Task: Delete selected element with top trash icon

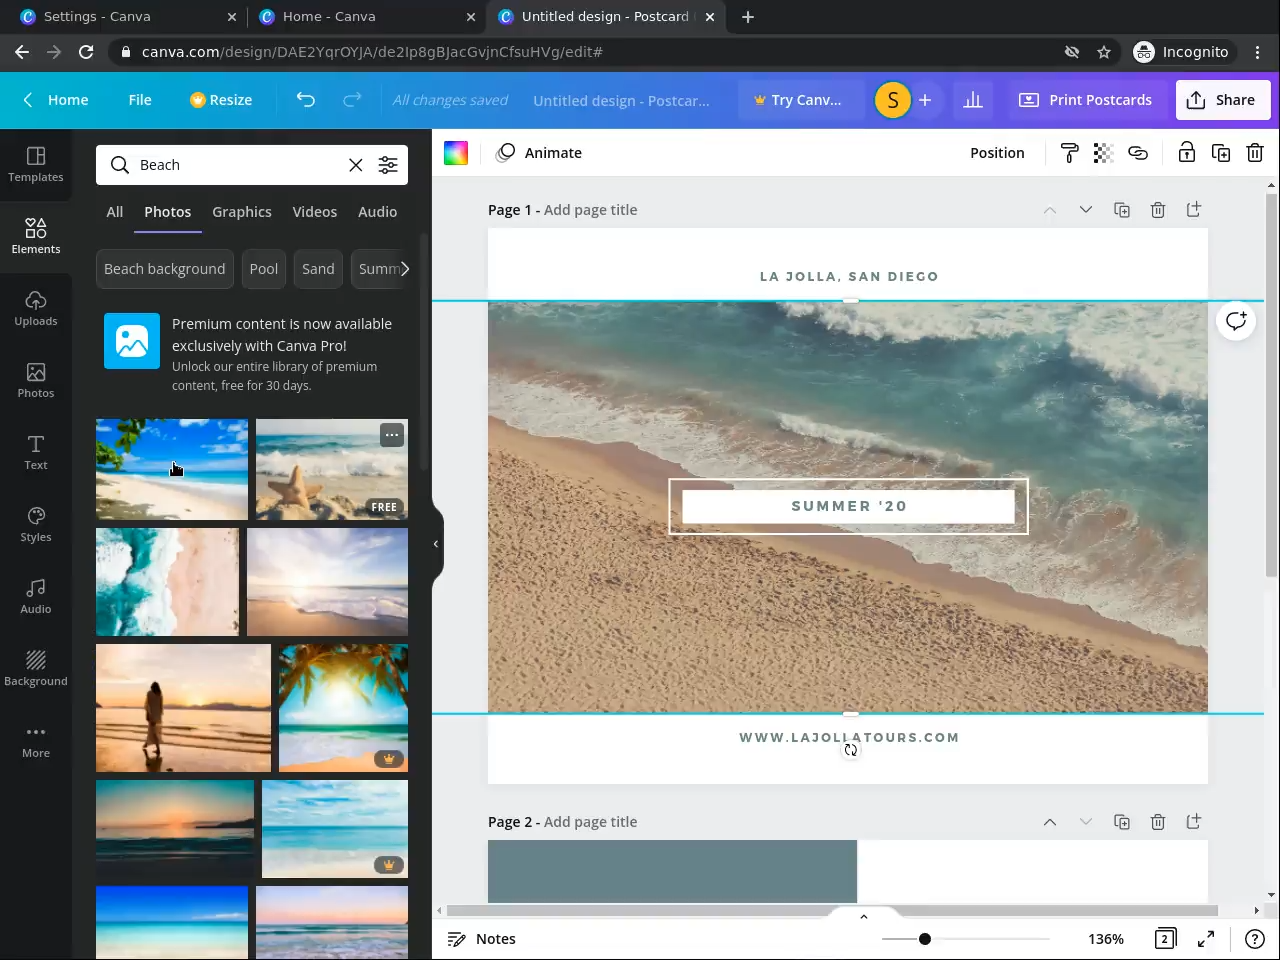Action: [x=1255, y=153]
